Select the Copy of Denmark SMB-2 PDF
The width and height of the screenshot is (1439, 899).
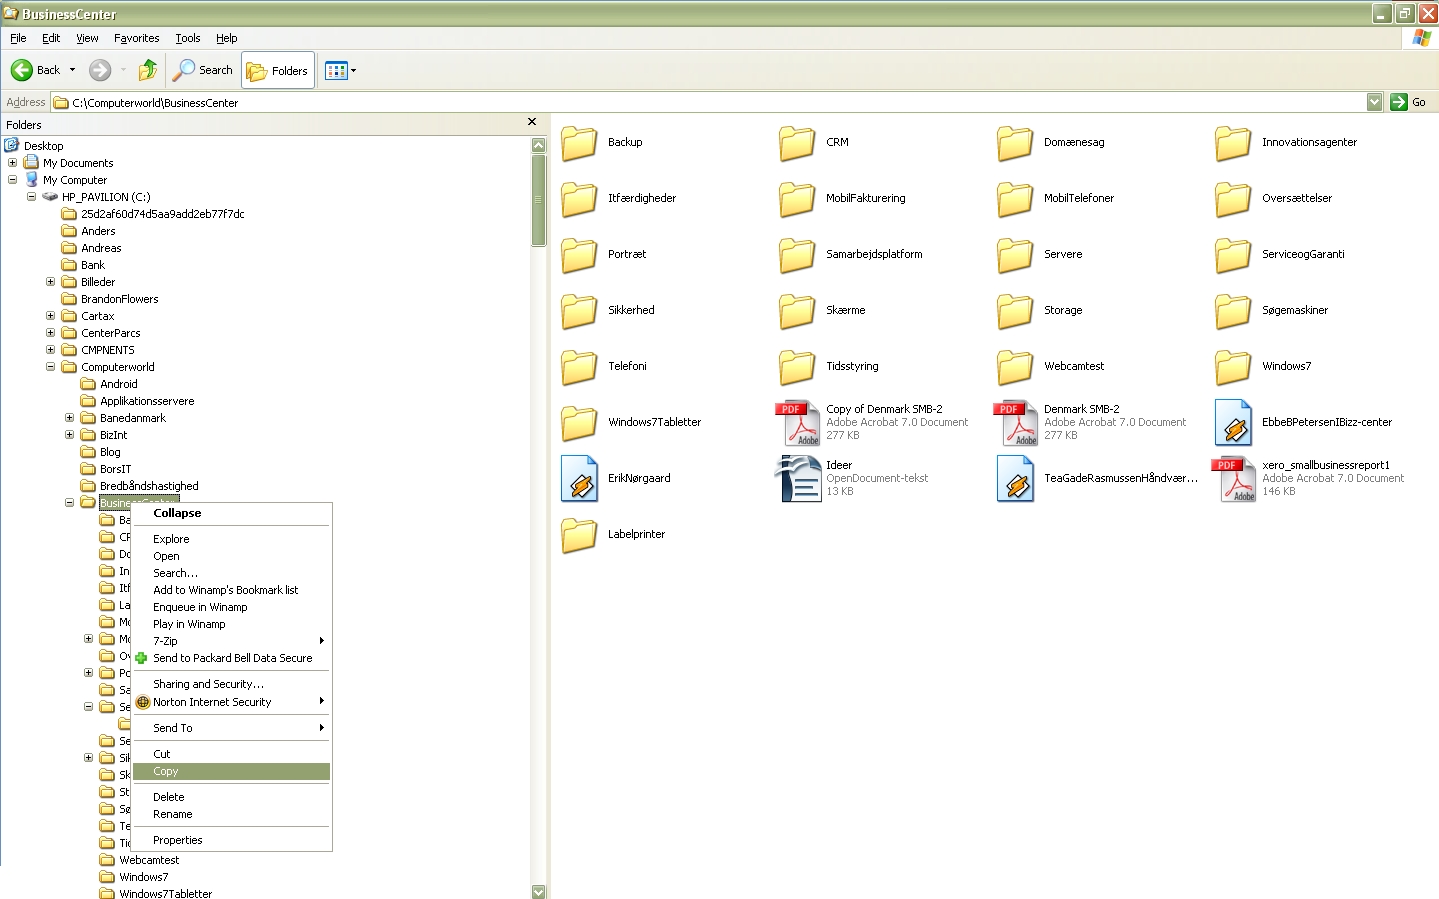(797, 422)
